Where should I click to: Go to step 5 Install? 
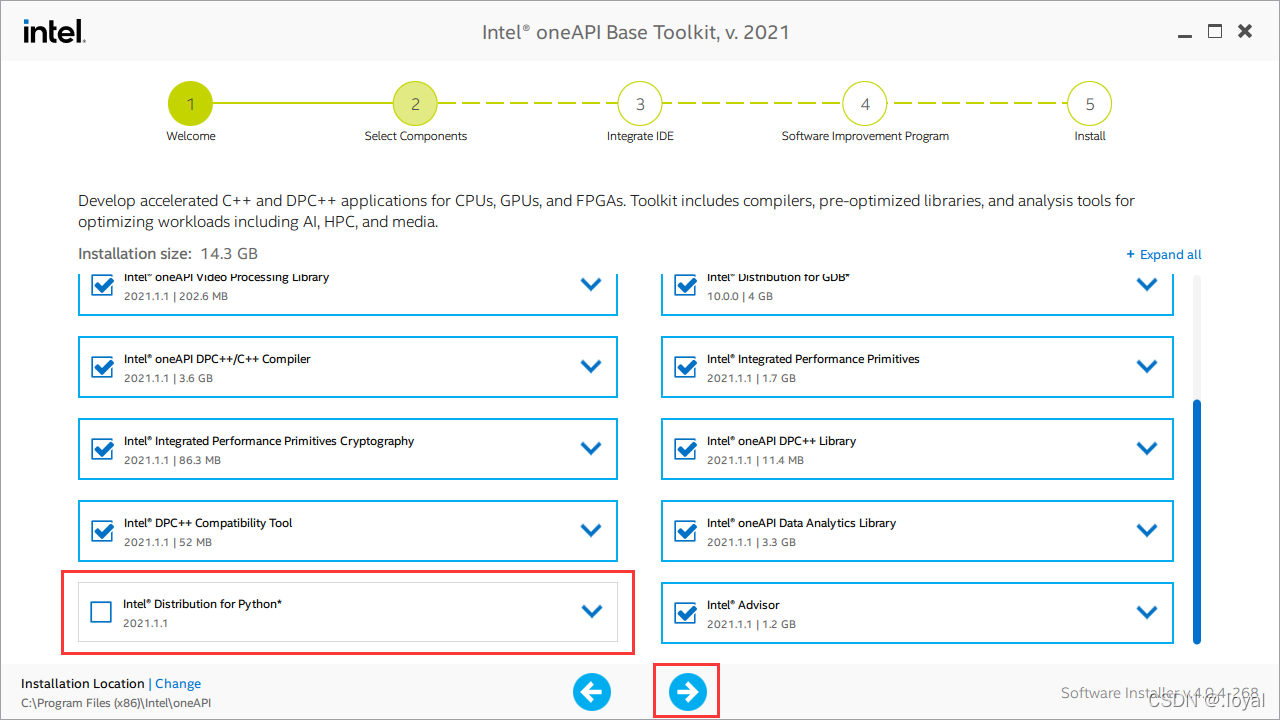[x=1090, y=103]
